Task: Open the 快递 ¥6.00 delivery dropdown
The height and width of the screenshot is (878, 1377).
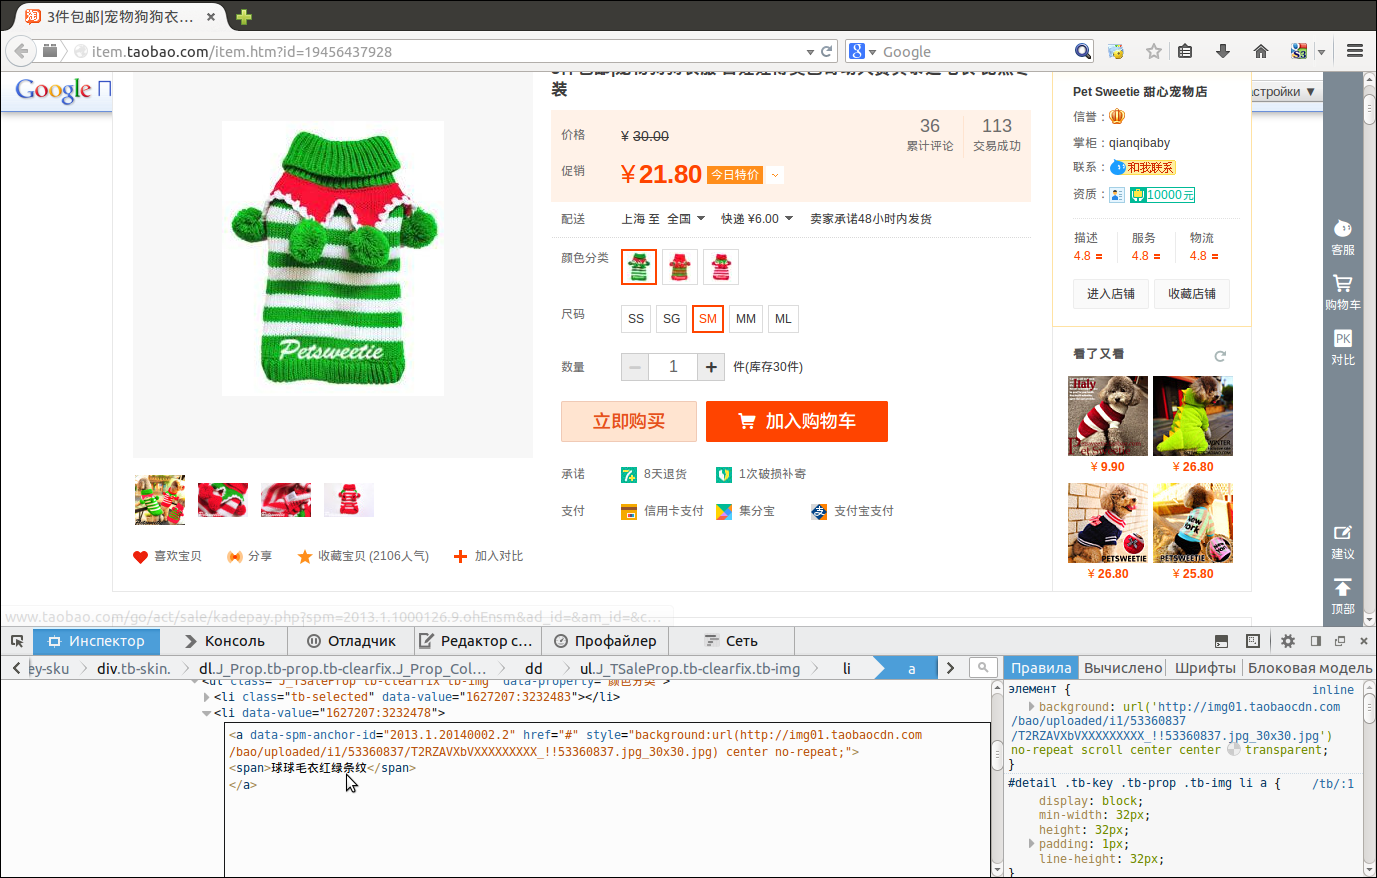Action: [x=757, y=219]
